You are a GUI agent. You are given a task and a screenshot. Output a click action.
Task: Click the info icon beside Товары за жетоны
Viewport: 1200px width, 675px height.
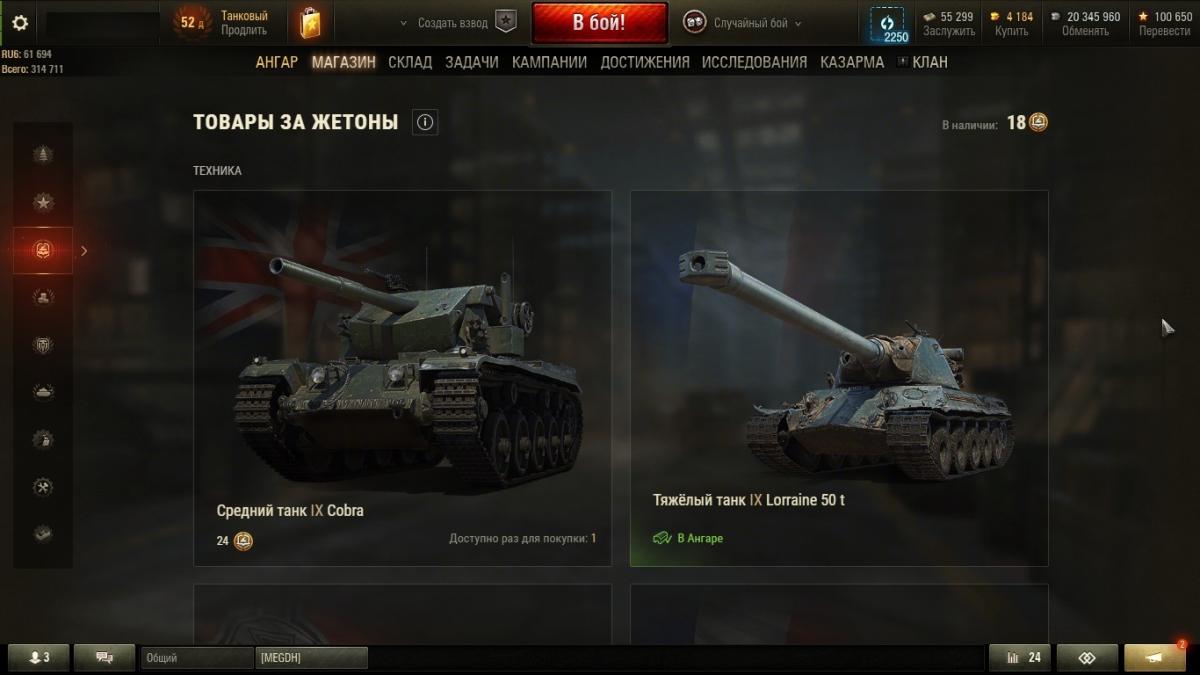[x=425, y=123]
